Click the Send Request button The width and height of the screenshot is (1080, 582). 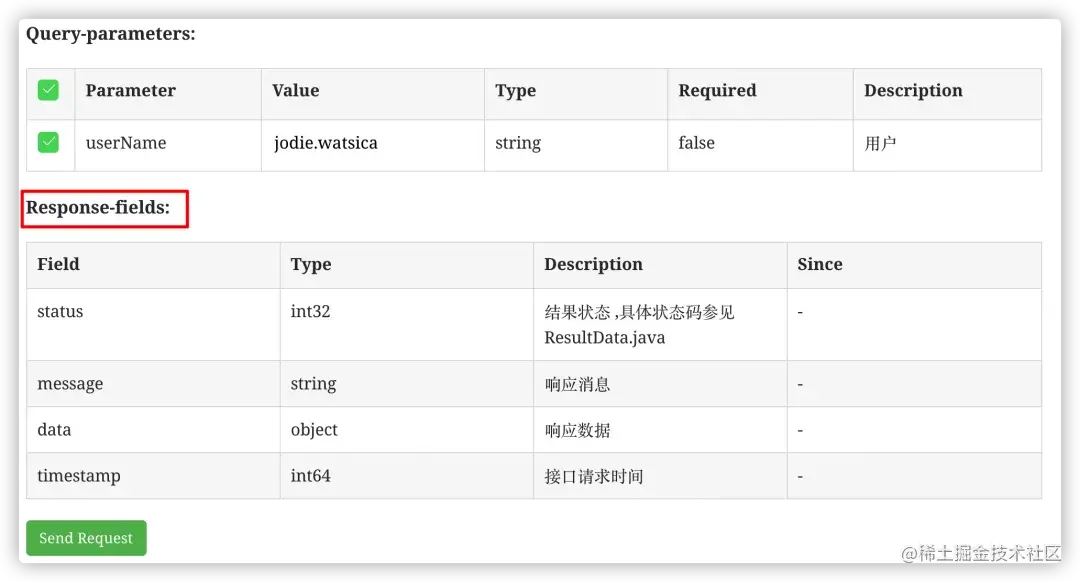(86, 538)
